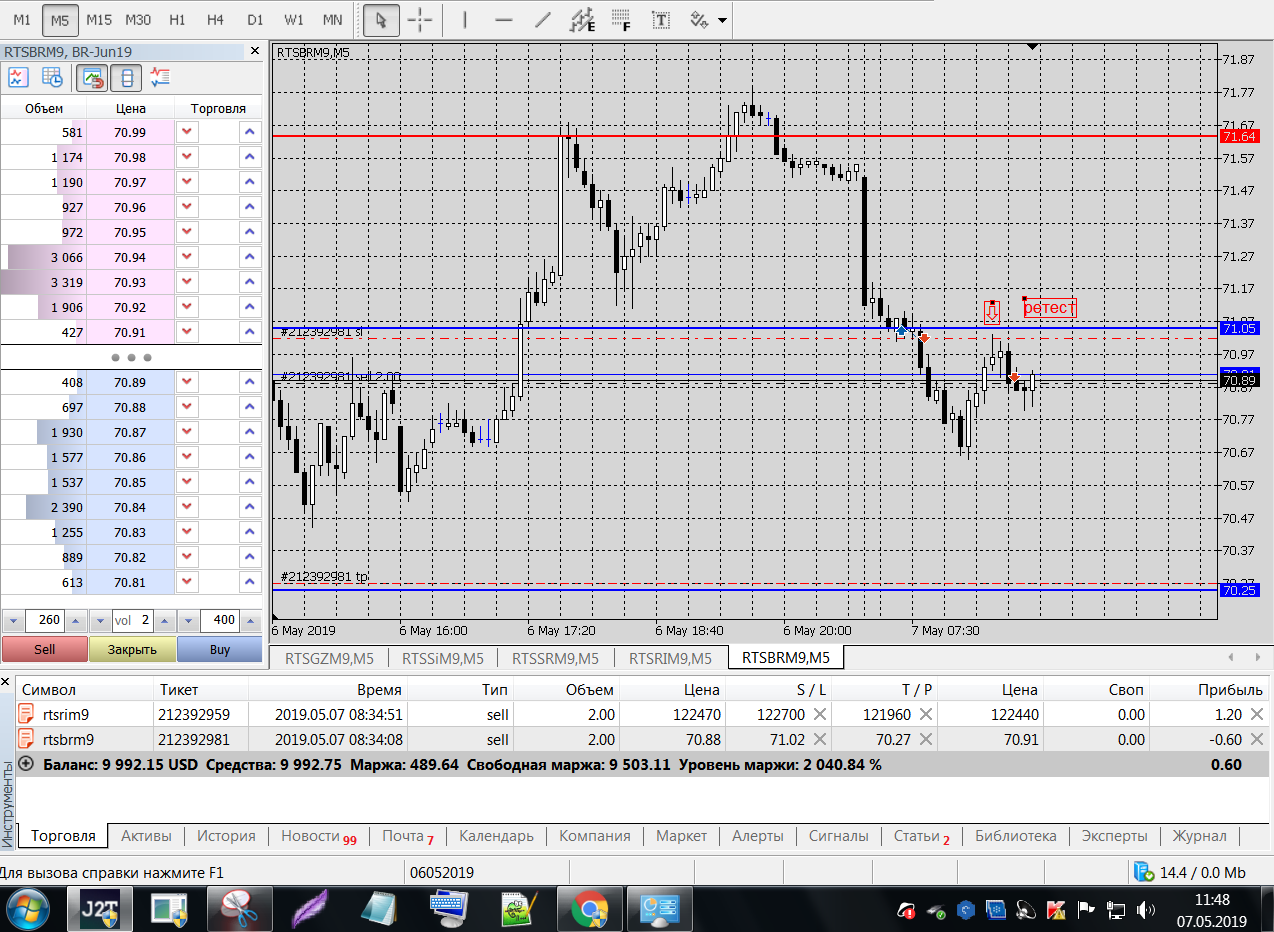Open the Календарь tab
This screenshot has height=932, width=1274.
click(x=496, y=836)
